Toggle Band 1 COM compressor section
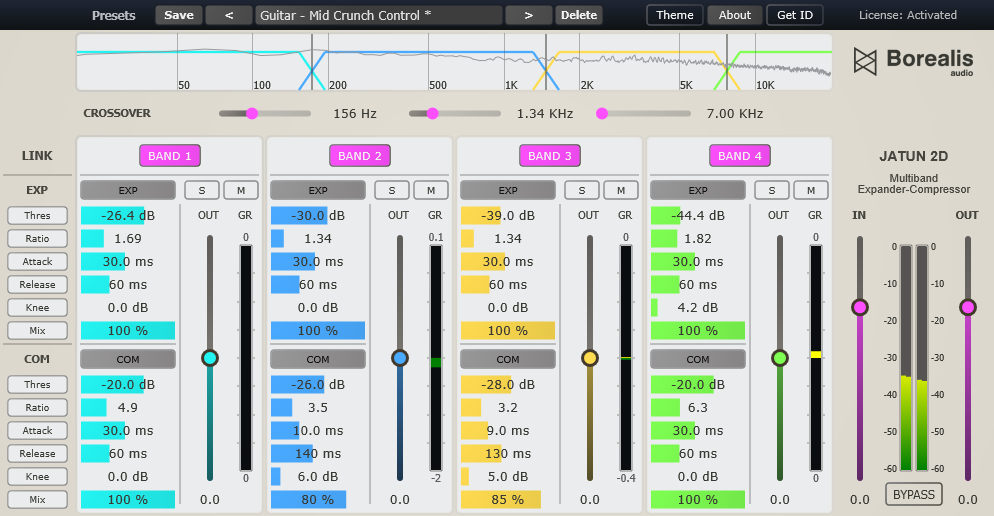Screen dimensions: 994x516 128,359
